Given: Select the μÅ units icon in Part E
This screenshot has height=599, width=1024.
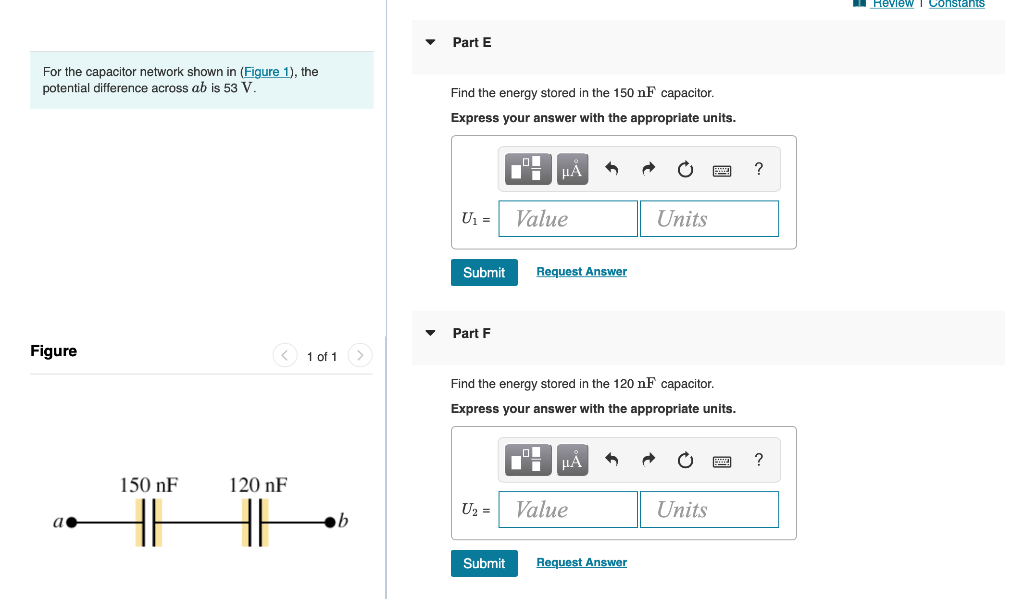Looking at the screenshot, I should [571, 169].
